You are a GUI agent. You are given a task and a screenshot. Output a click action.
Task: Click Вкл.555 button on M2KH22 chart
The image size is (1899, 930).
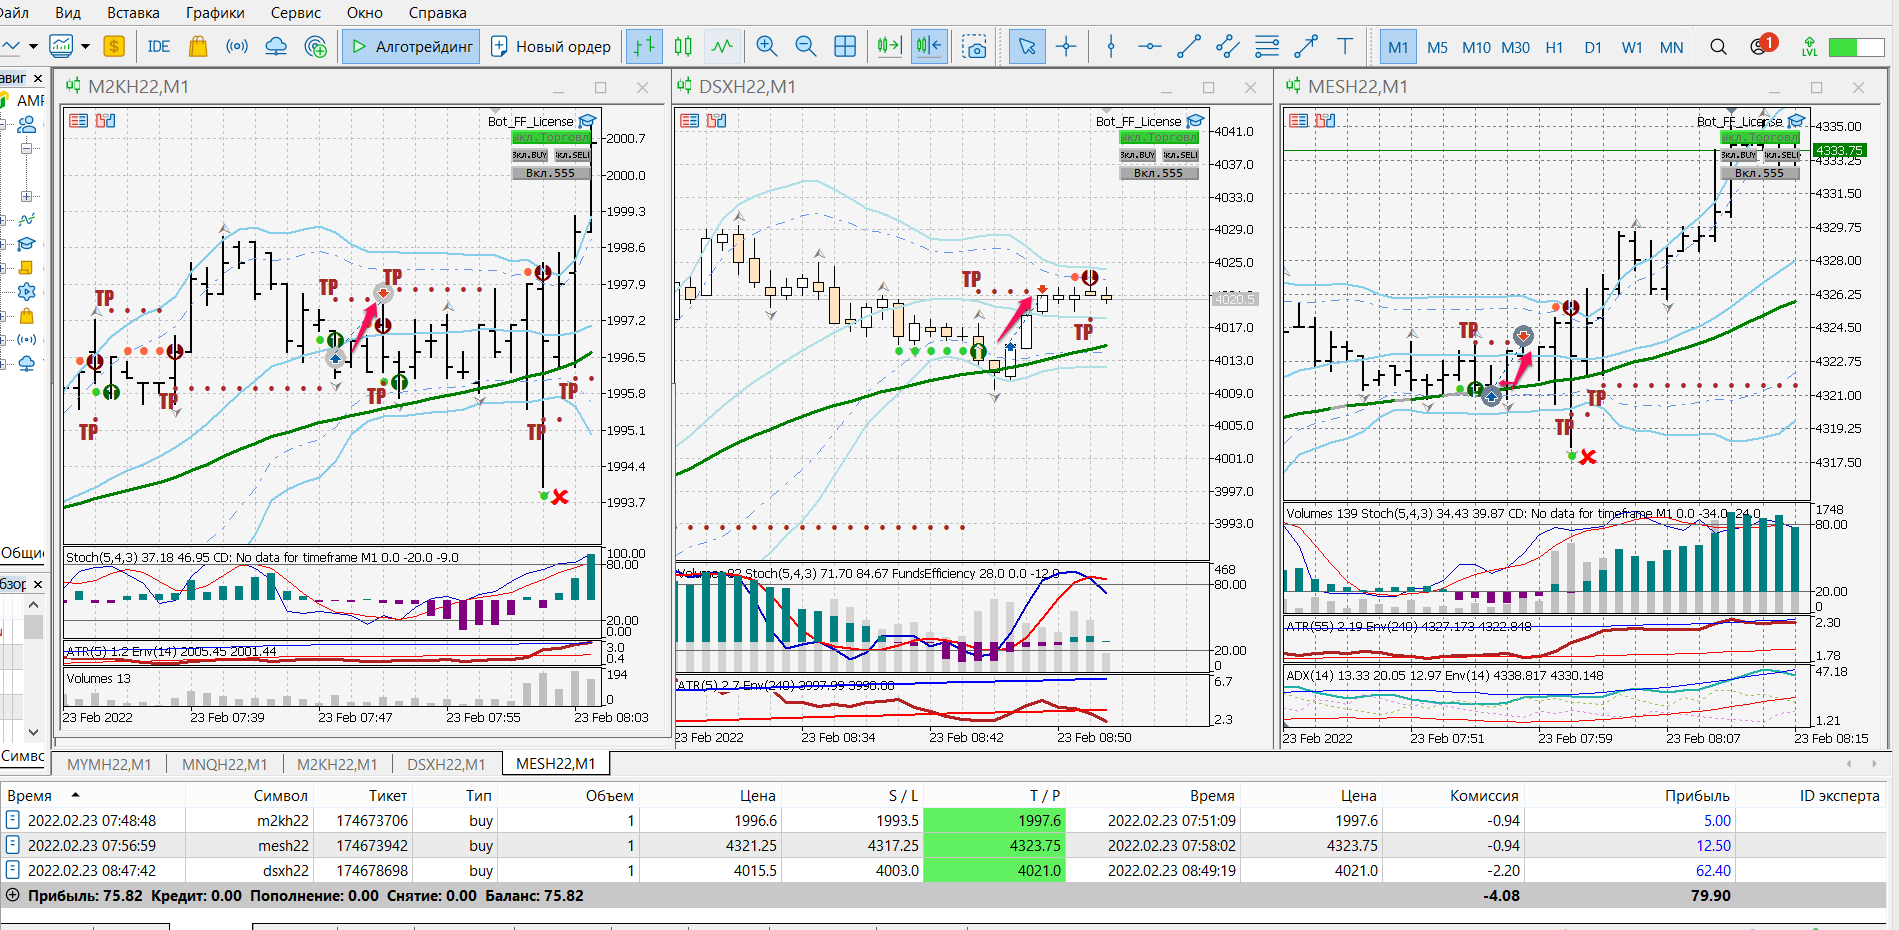(x=551, y=173)
